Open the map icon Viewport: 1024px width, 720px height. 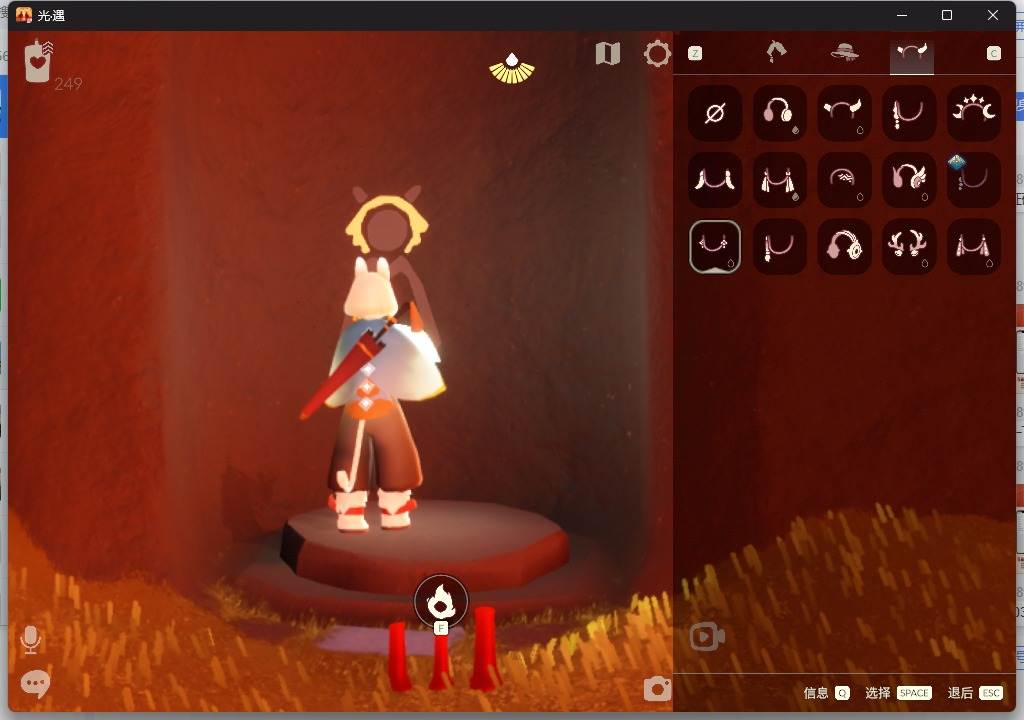pos(608,54)
